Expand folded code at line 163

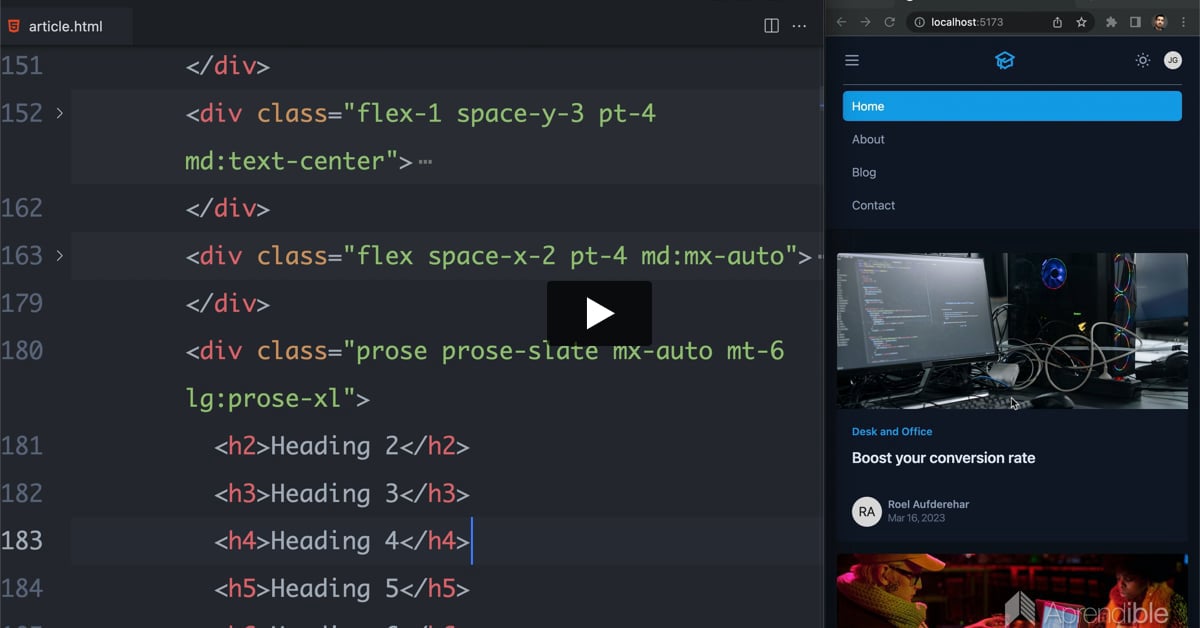[x=59, y=256]
